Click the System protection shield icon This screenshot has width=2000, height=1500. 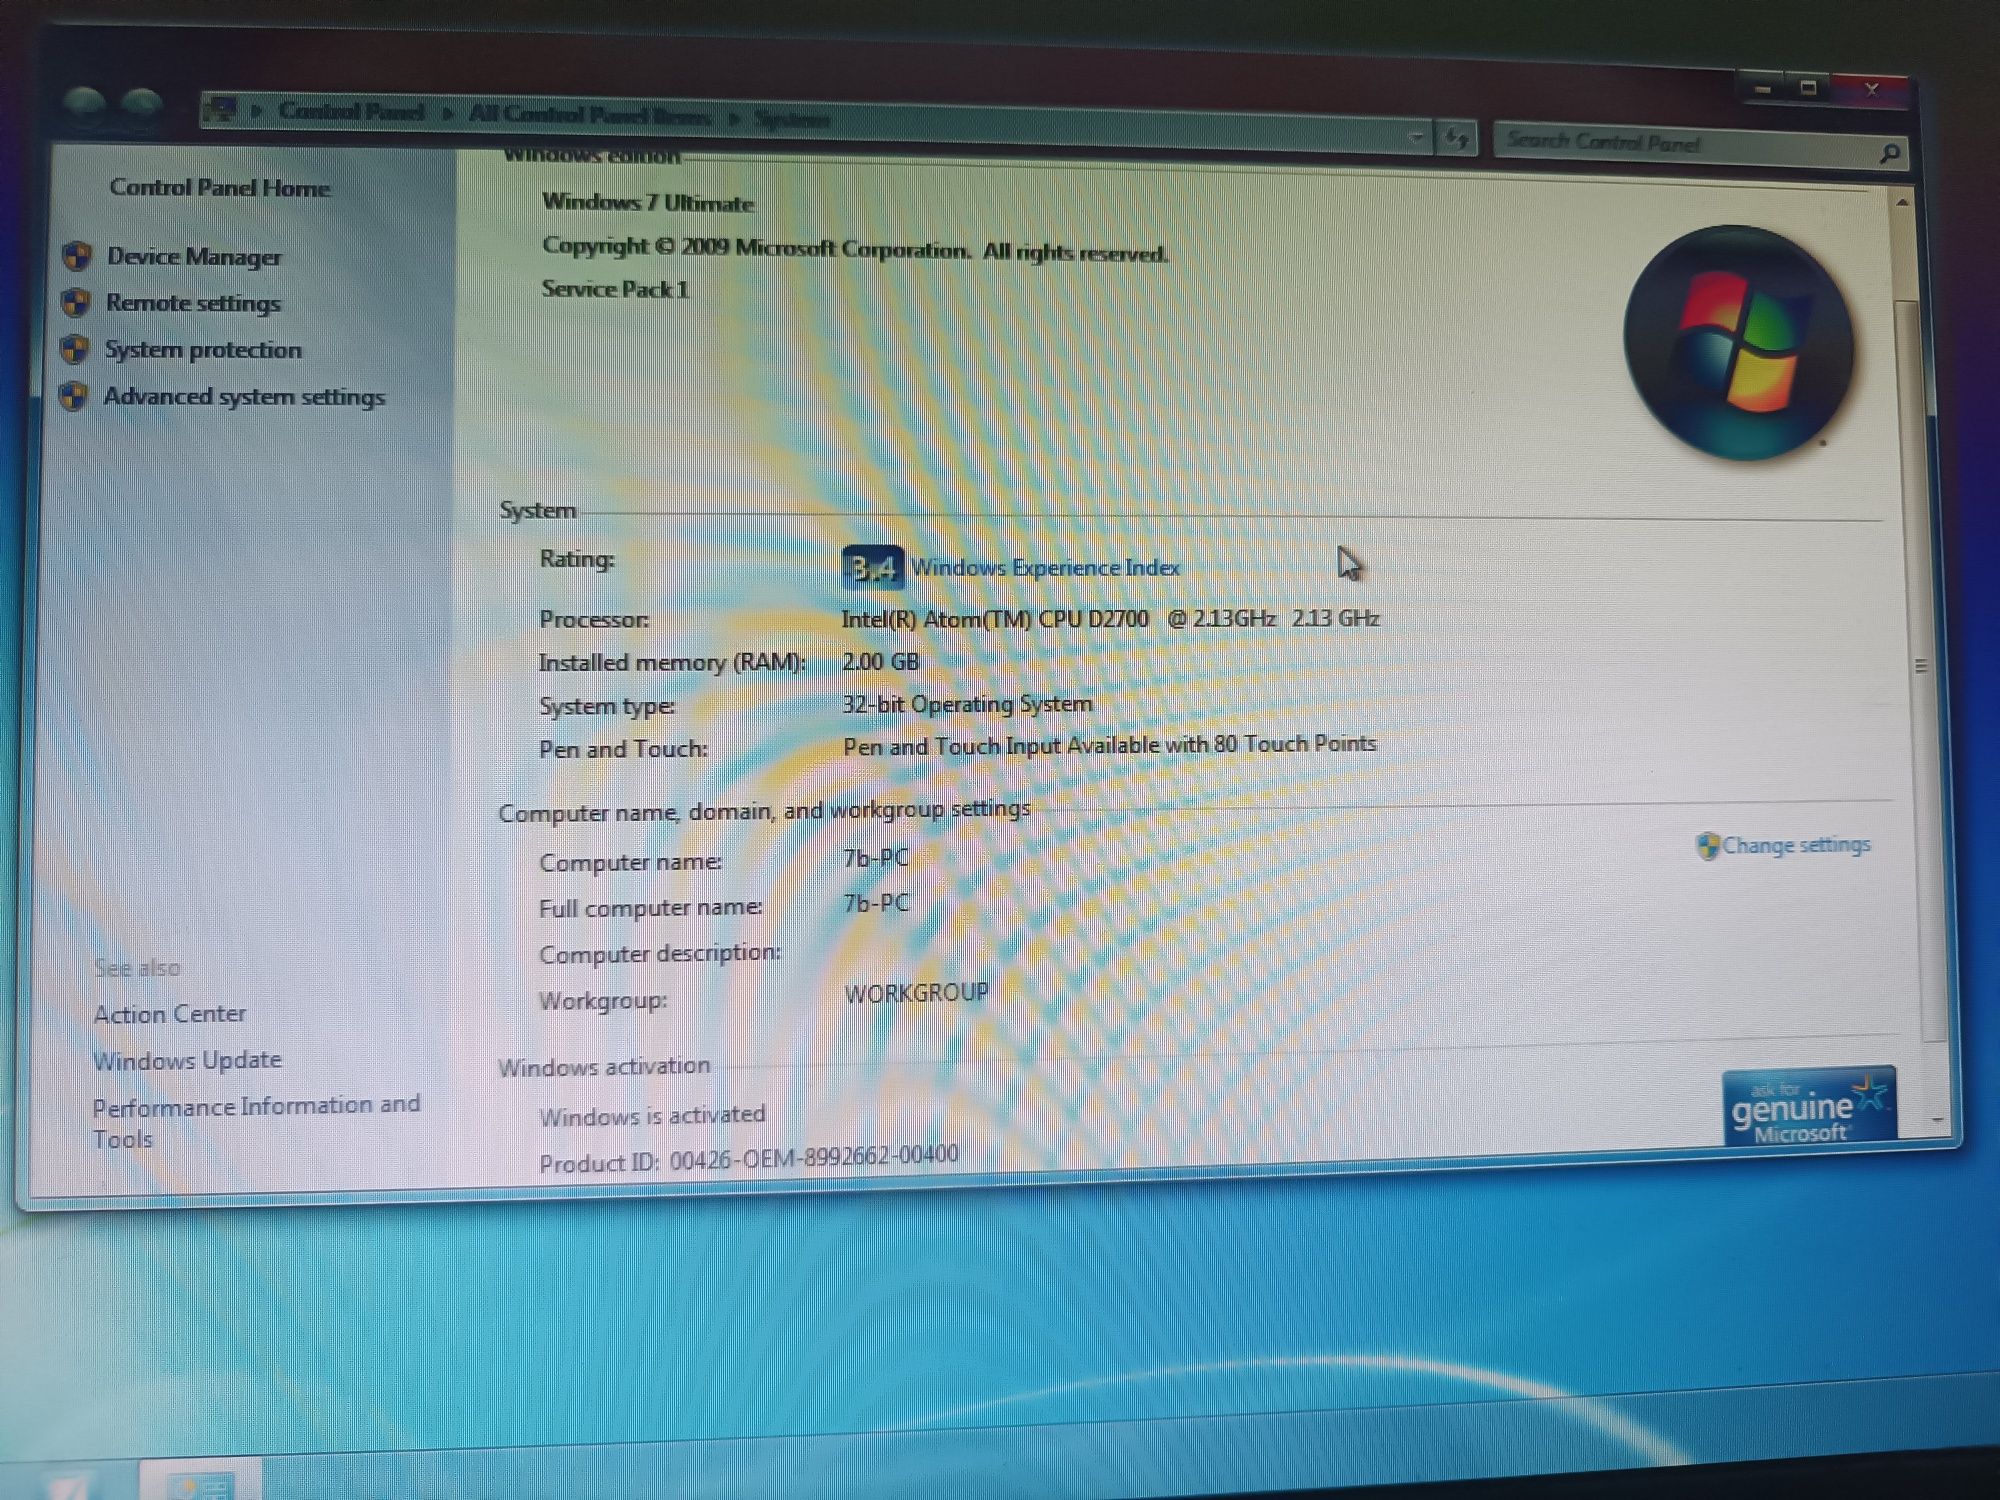point(75,349)
